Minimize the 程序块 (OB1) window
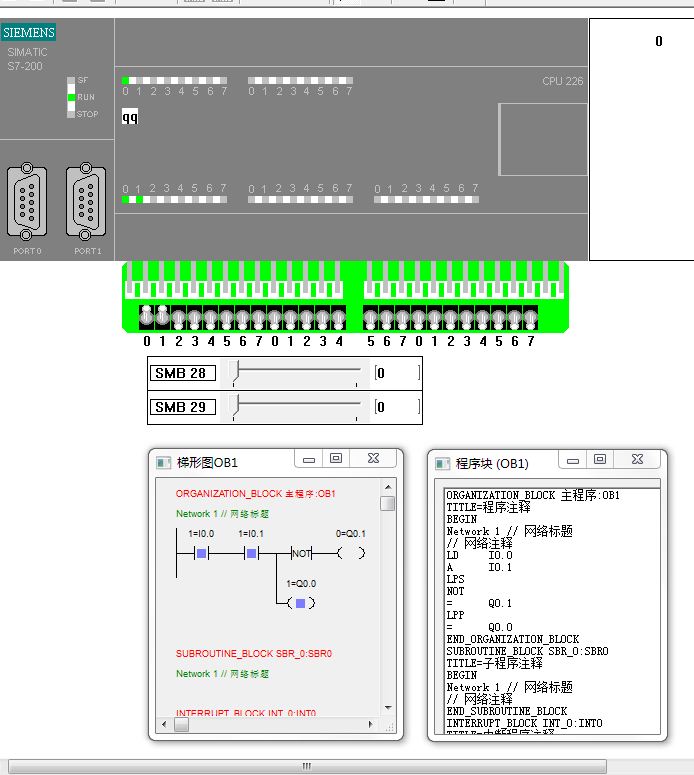694x775 pixels. [x=573, y=459]
